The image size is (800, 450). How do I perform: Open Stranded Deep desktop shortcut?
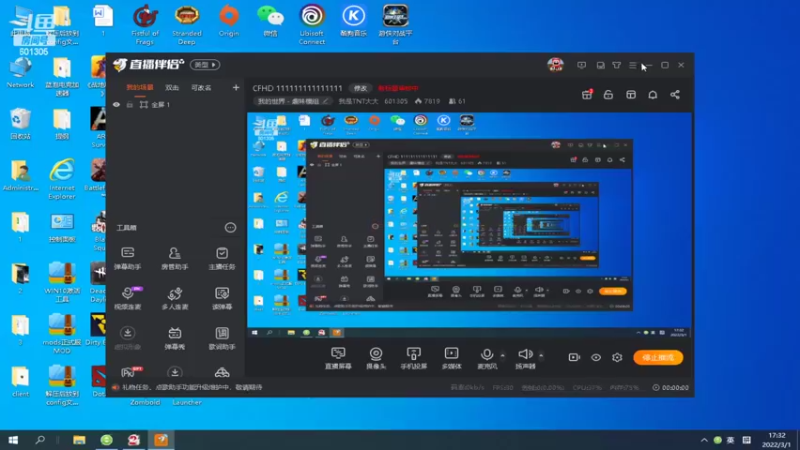tap(187, 26)
